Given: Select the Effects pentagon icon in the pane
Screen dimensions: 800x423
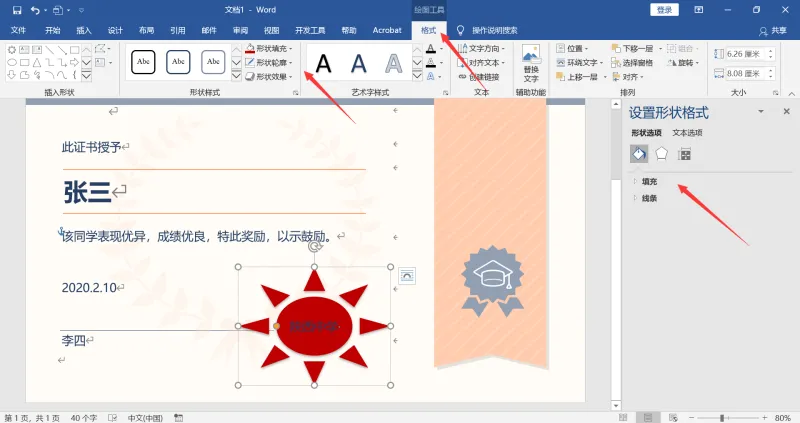Looking at the screenshot, I should point(662,154).
